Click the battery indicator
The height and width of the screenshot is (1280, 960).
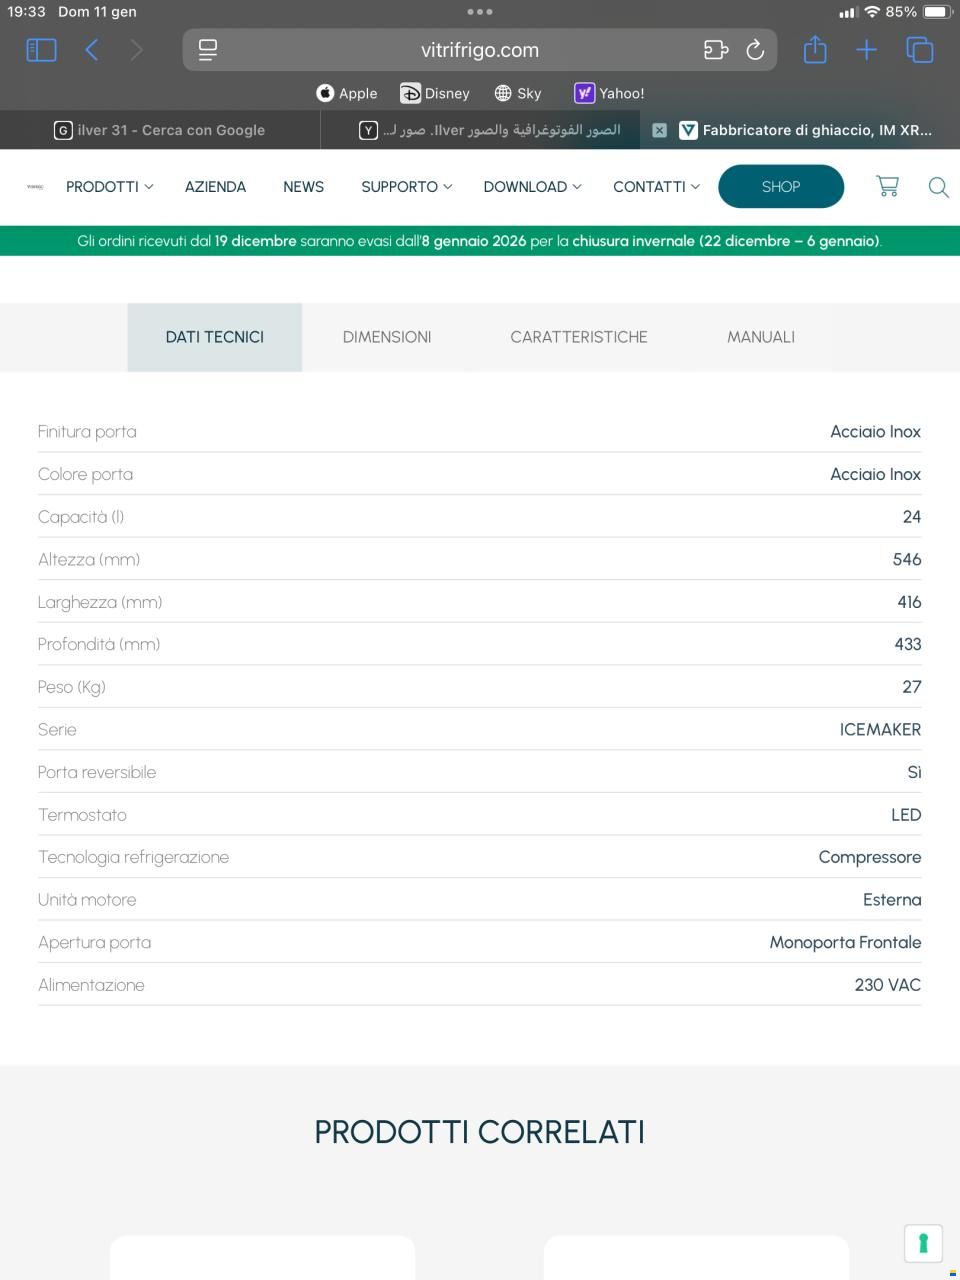(x=937, y=12)
